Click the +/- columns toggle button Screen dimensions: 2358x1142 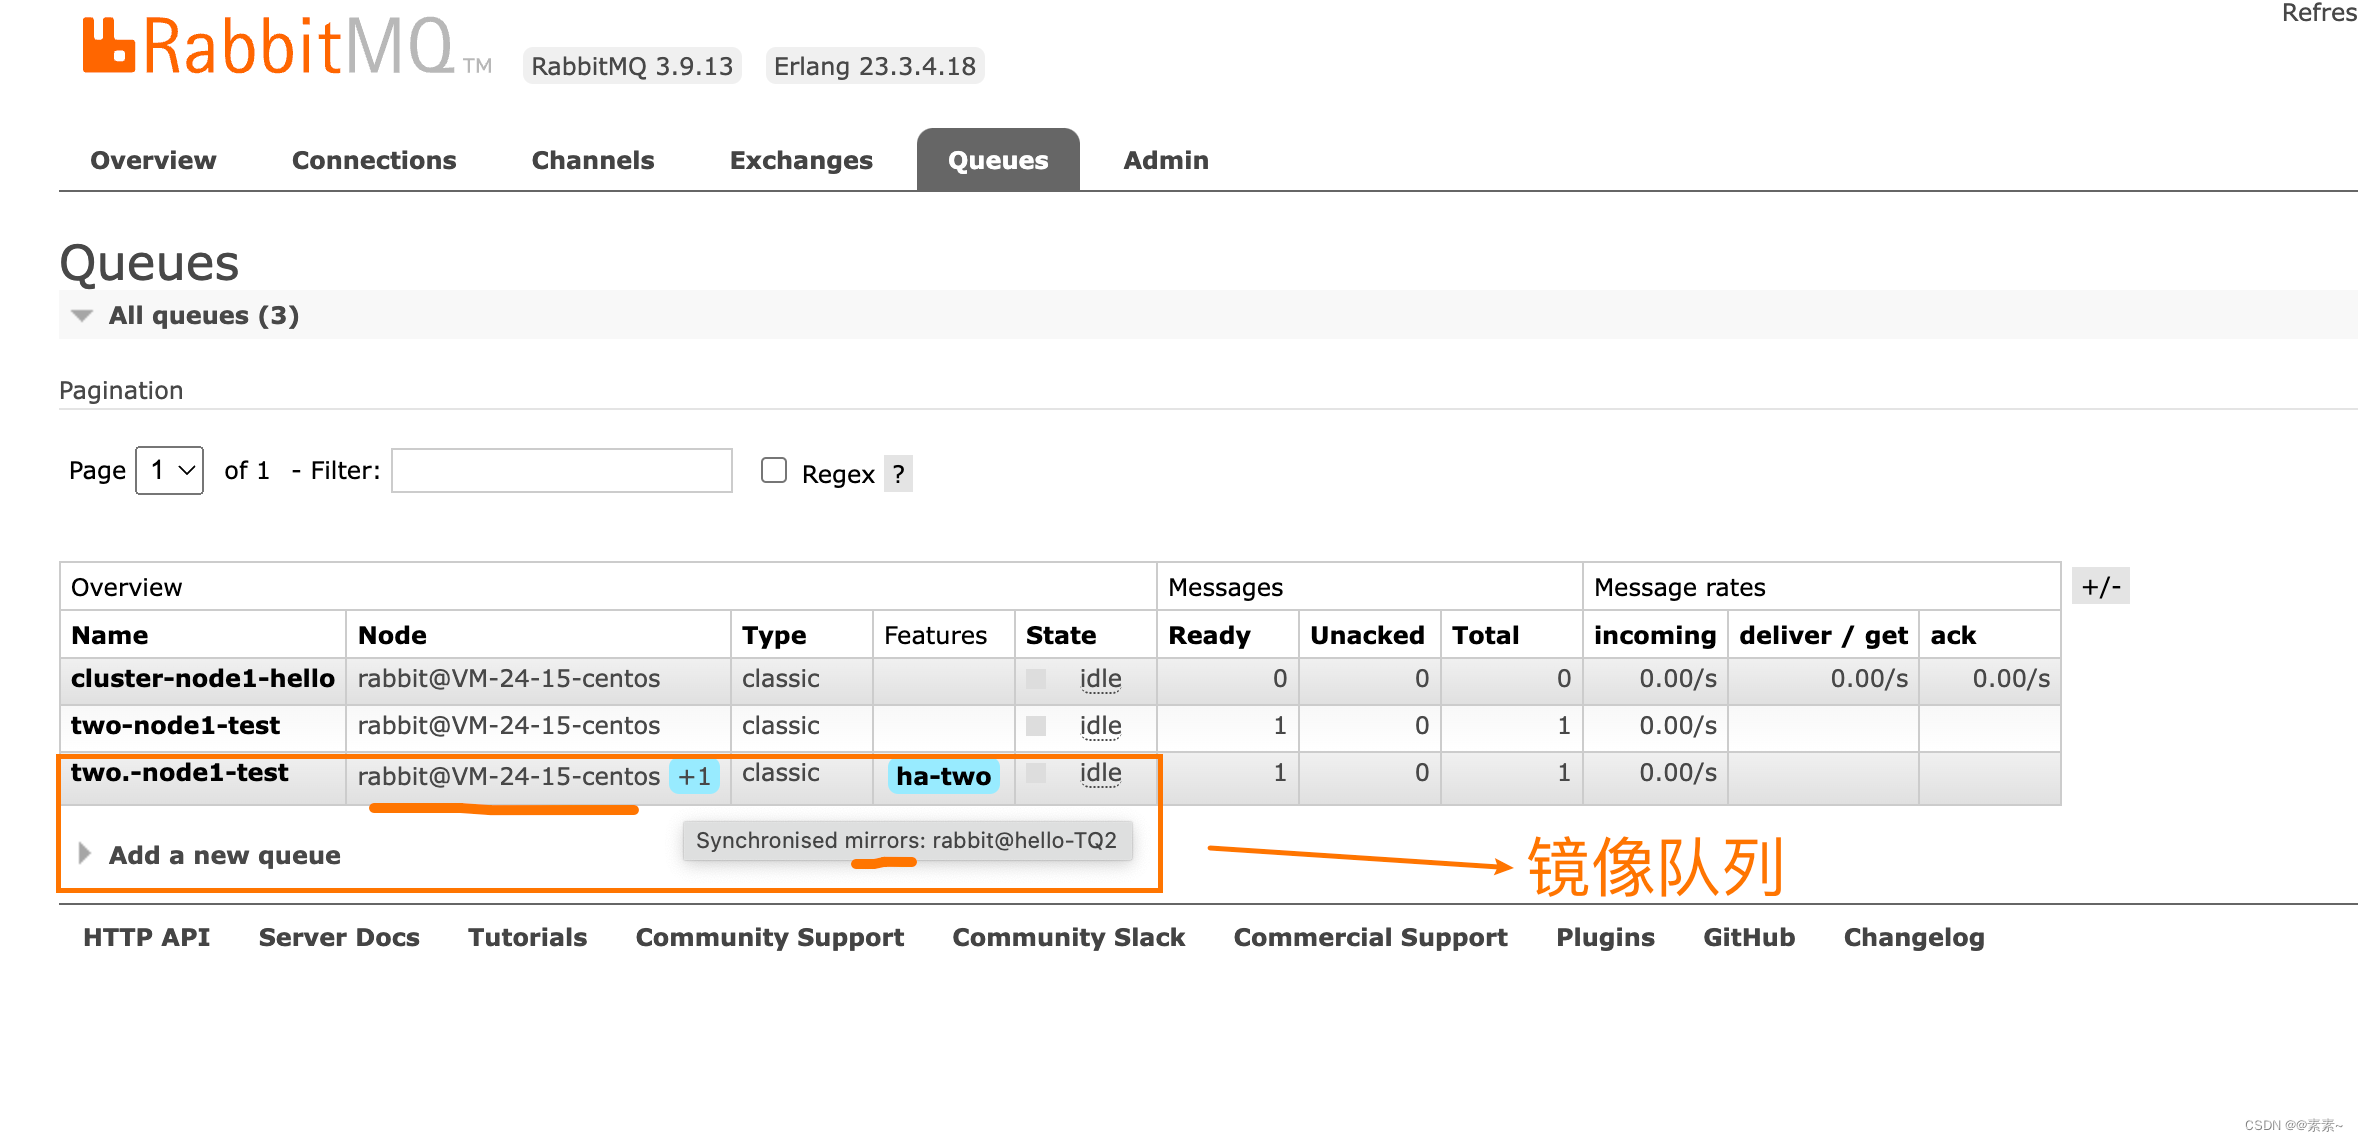coord(2100,587)
